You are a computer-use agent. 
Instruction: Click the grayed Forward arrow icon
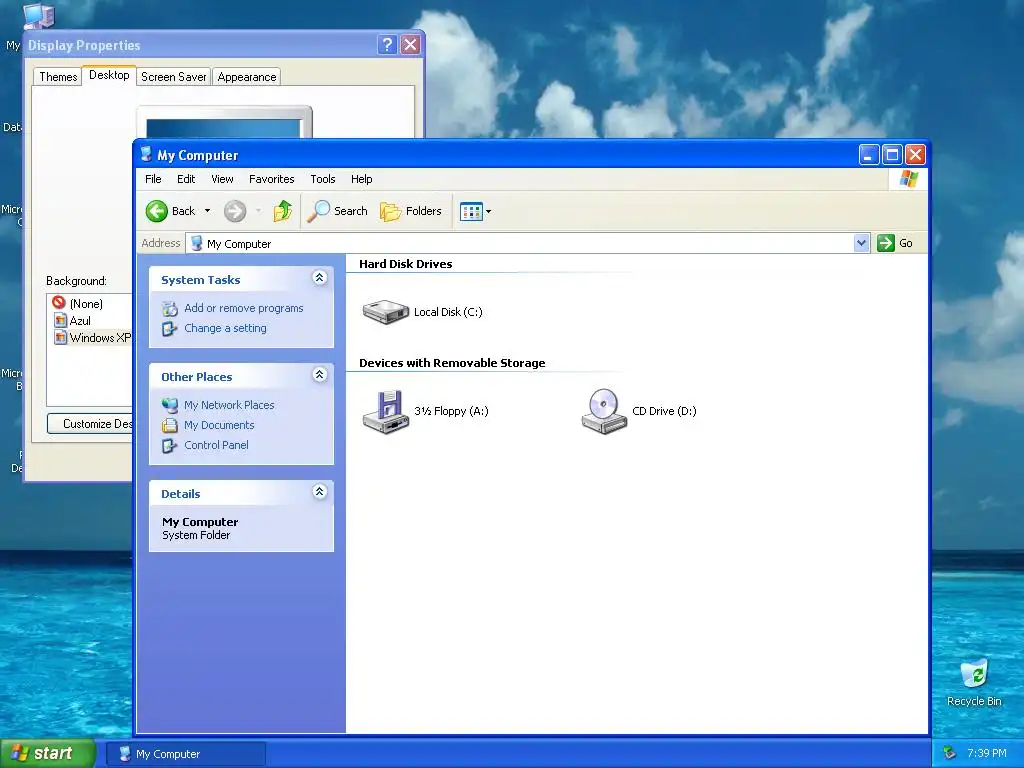(235, 211)
